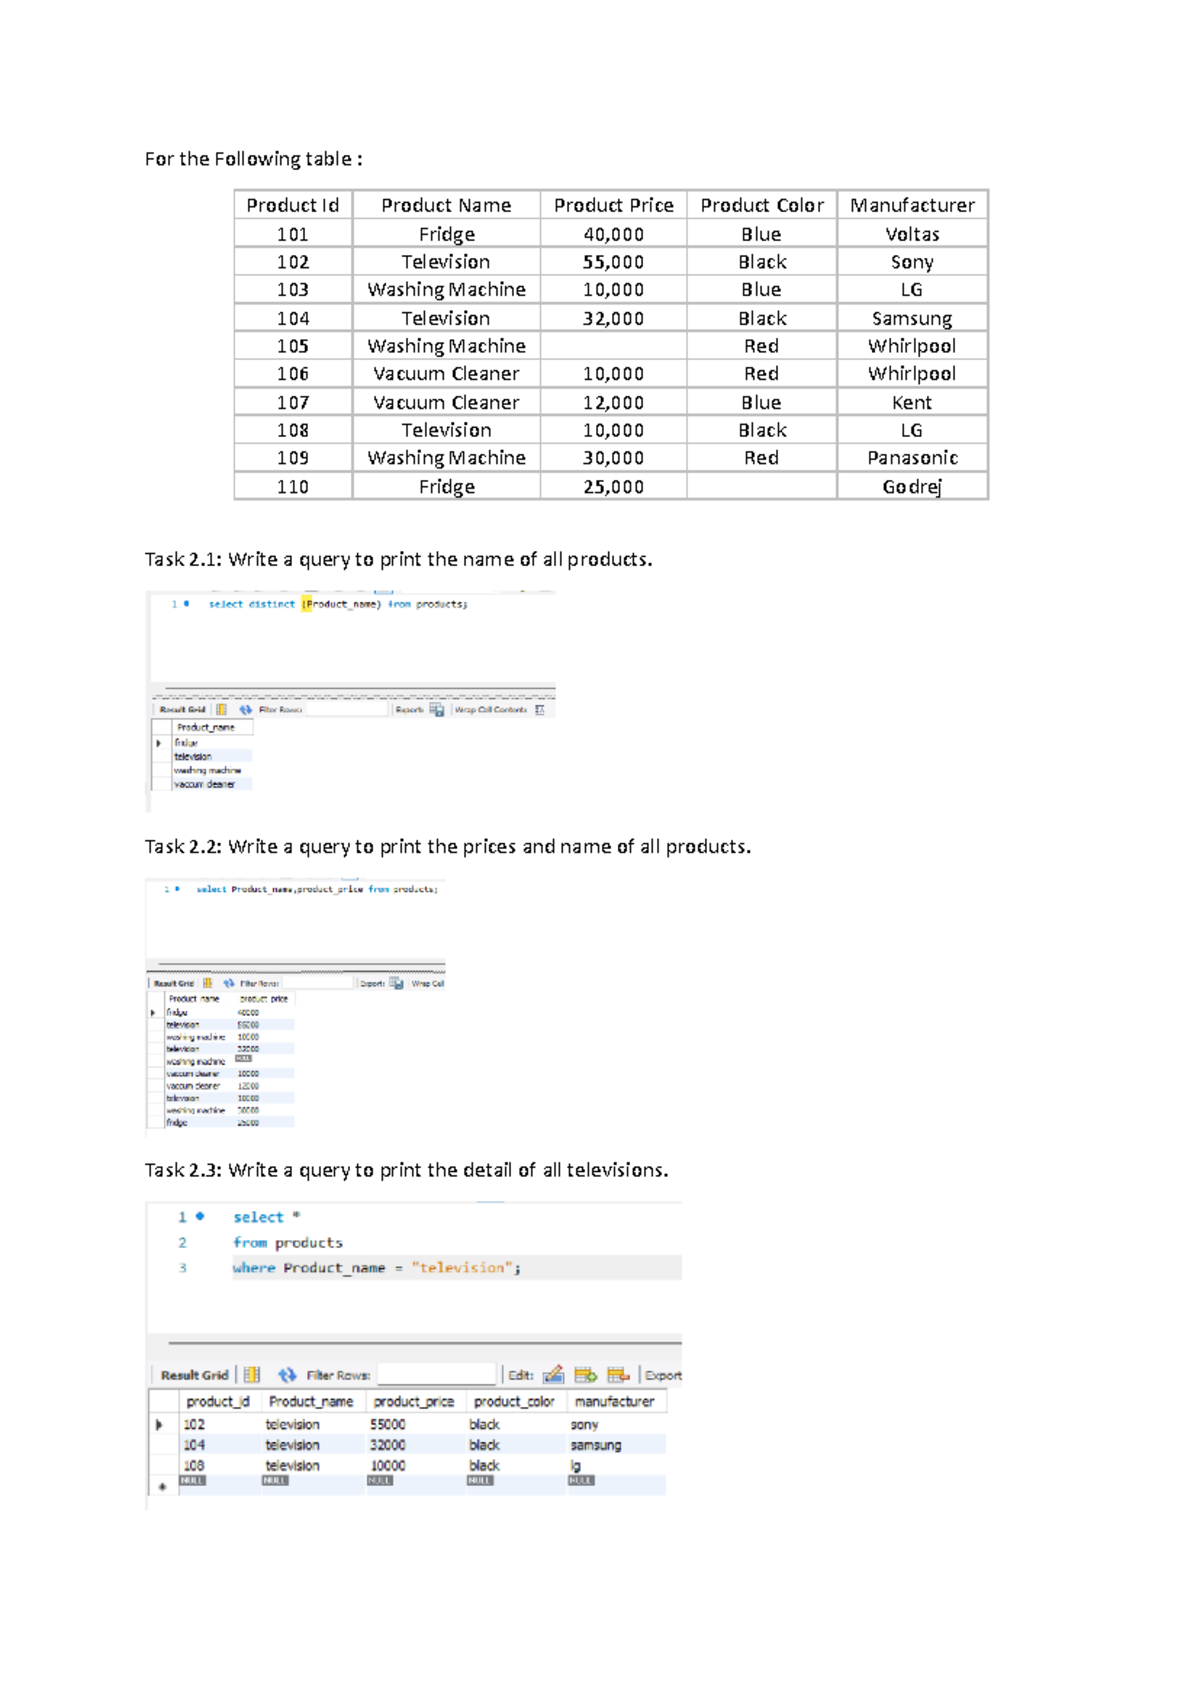Click the Filter Rows field in Task 2.2
Viewport: 1200px width, 1696px height.
(x=319, y=983)
